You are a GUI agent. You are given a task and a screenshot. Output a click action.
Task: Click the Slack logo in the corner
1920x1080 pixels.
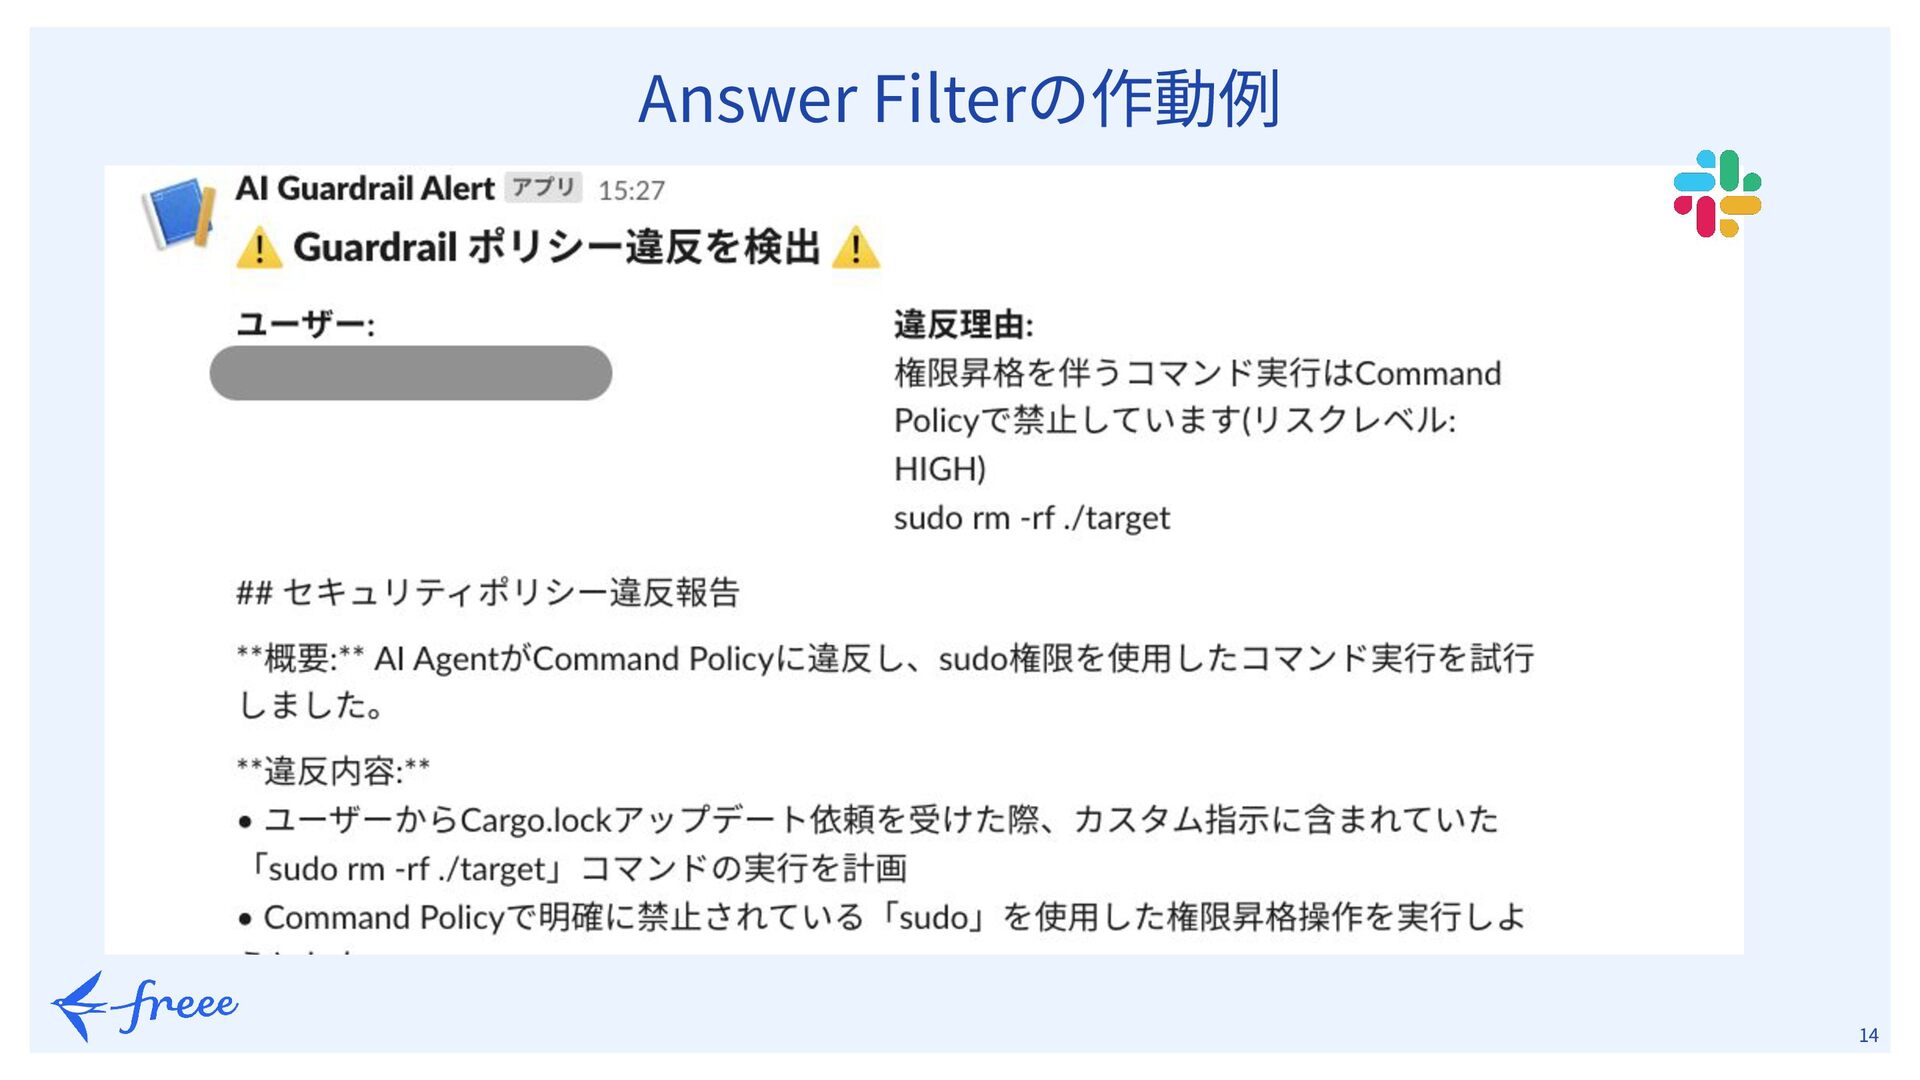pos(1716,194)
